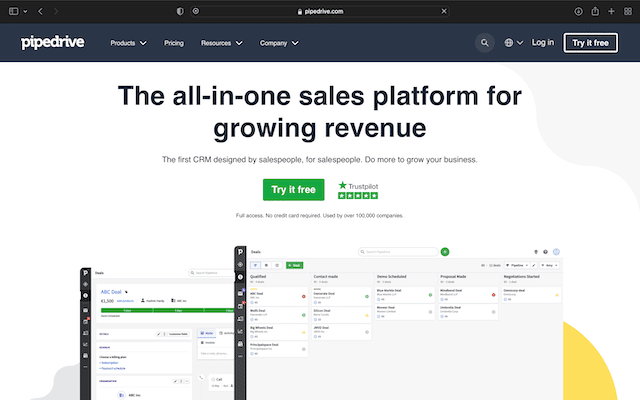The image size is (640, 400).
Task: Open the Pricing page
Action: 174,43
